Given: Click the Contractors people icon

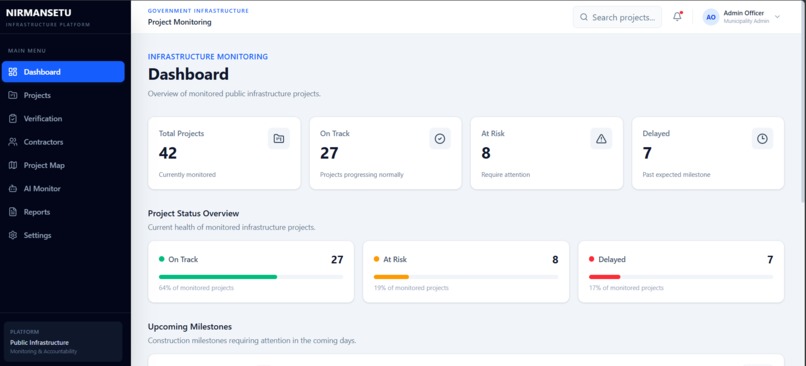Looking at the screenshot, I should coord(13,142).
